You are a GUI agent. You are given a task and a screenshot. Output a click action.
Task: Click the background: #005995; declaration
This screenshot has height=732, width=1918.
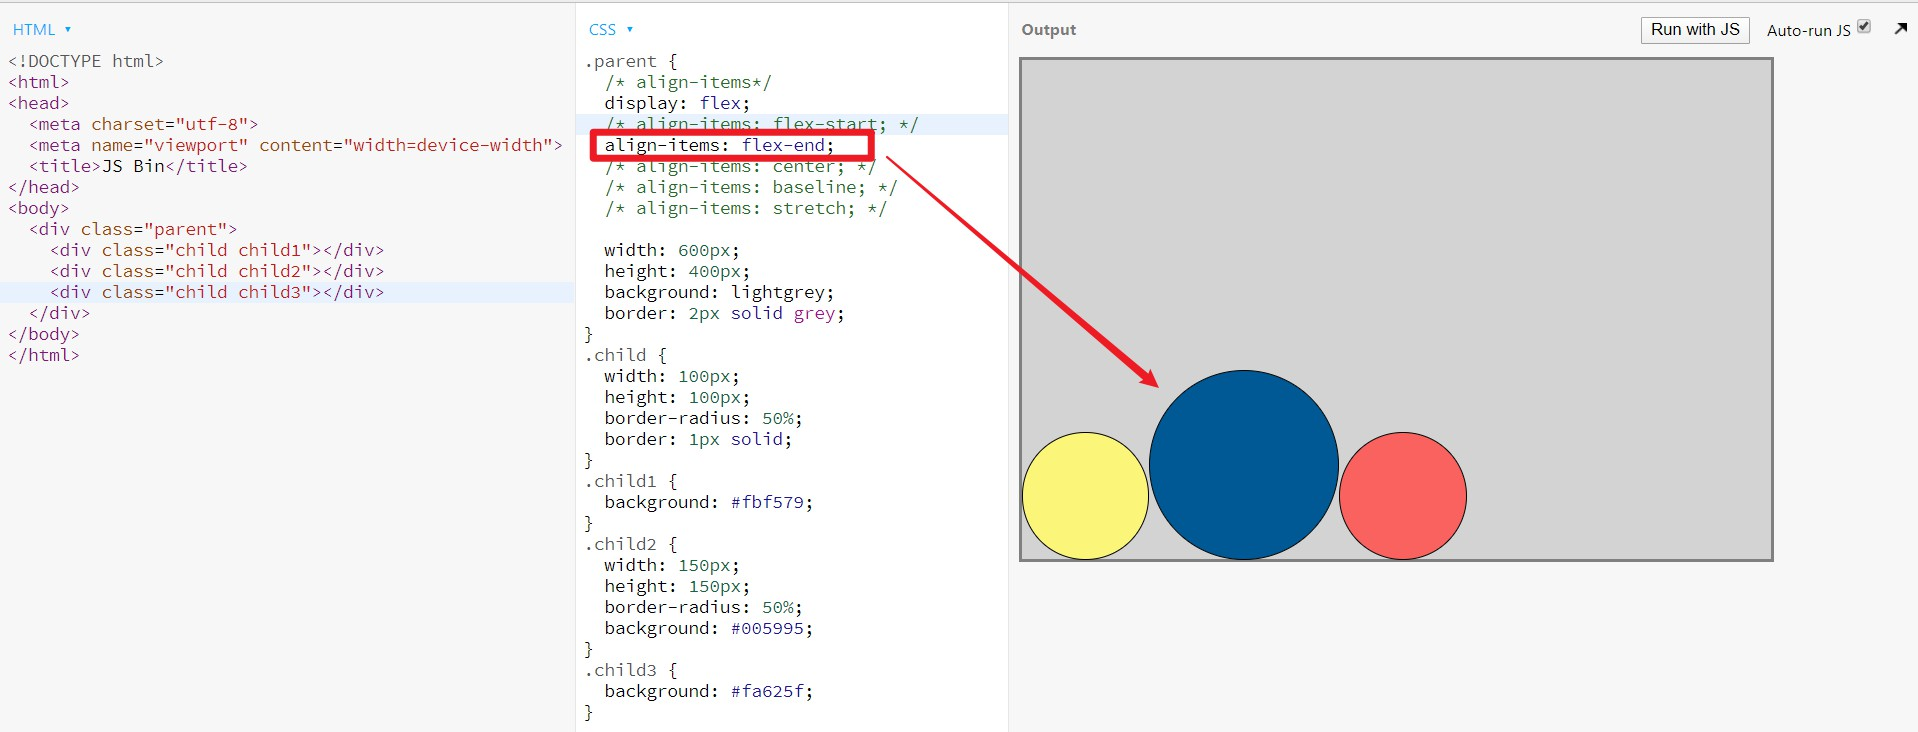(x=709, y=628)
